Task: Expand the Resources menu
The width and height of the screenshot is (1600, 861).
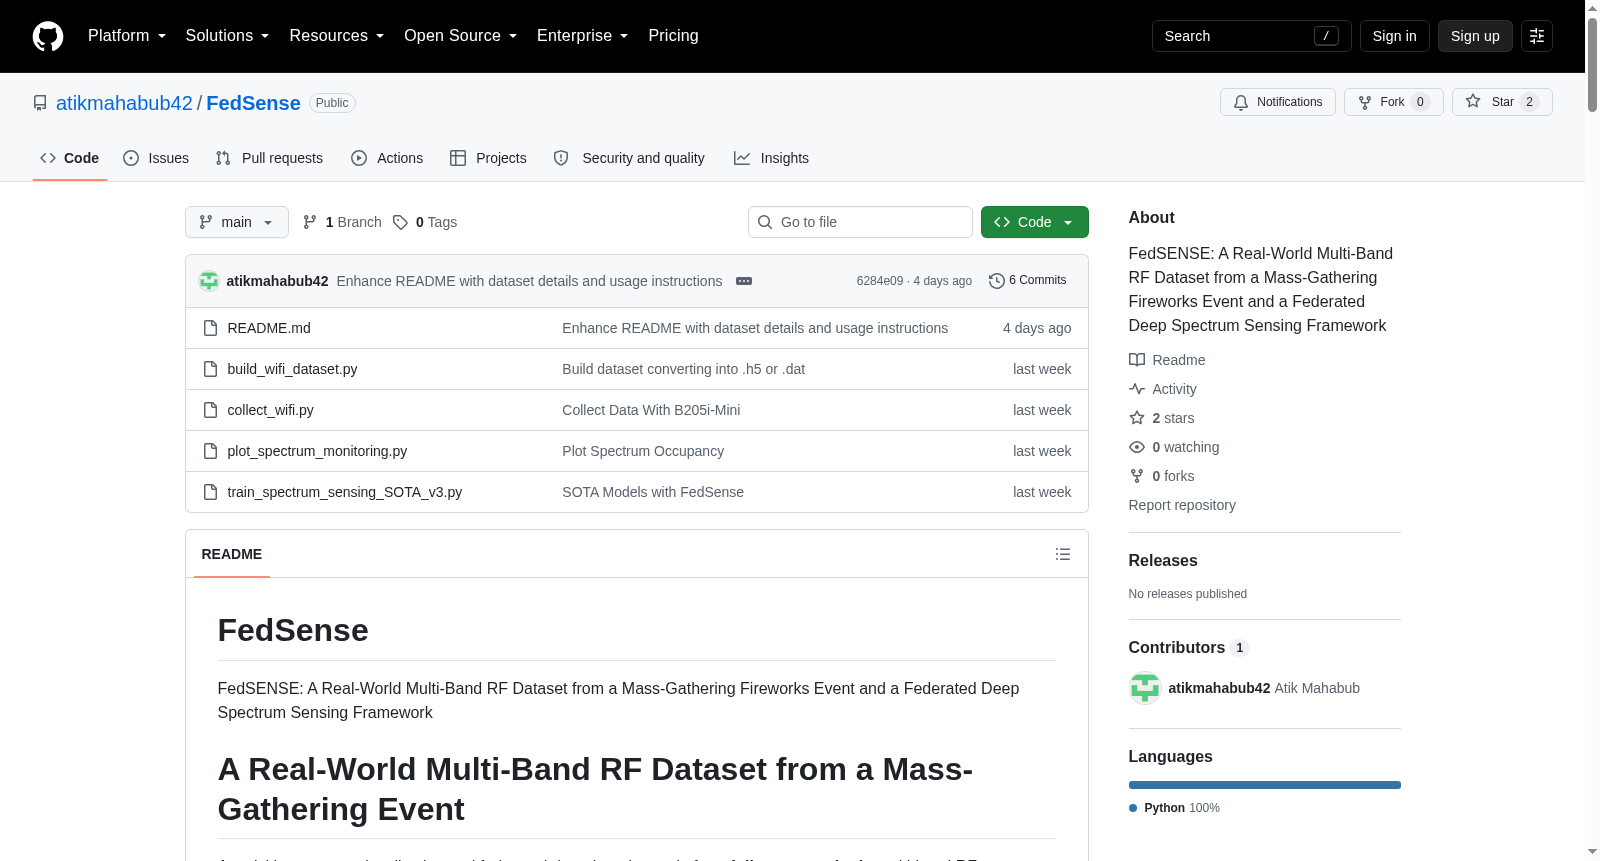Action: (x=337, y=36)
